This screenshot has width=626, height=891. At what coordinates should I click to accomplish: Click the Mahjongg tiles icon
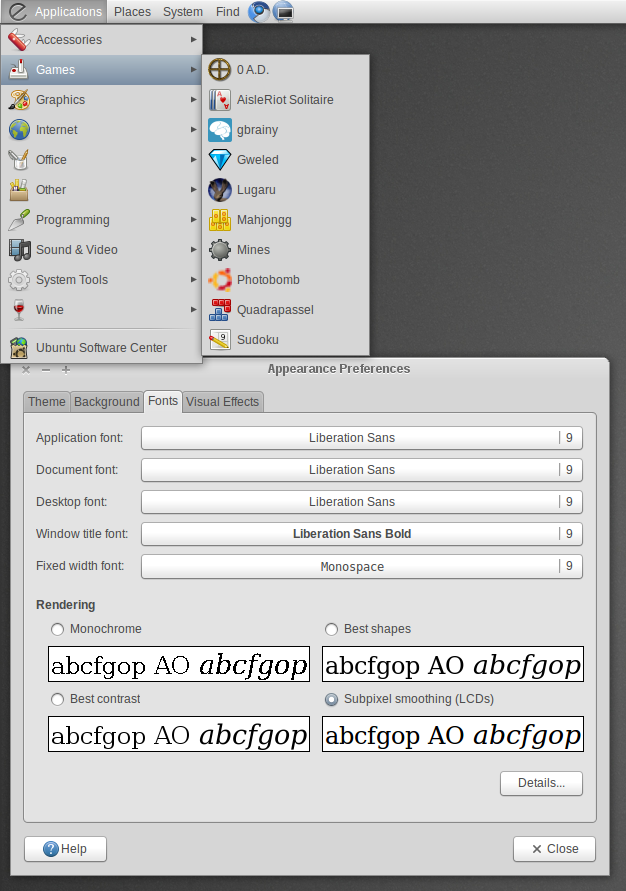coord(219,220)
